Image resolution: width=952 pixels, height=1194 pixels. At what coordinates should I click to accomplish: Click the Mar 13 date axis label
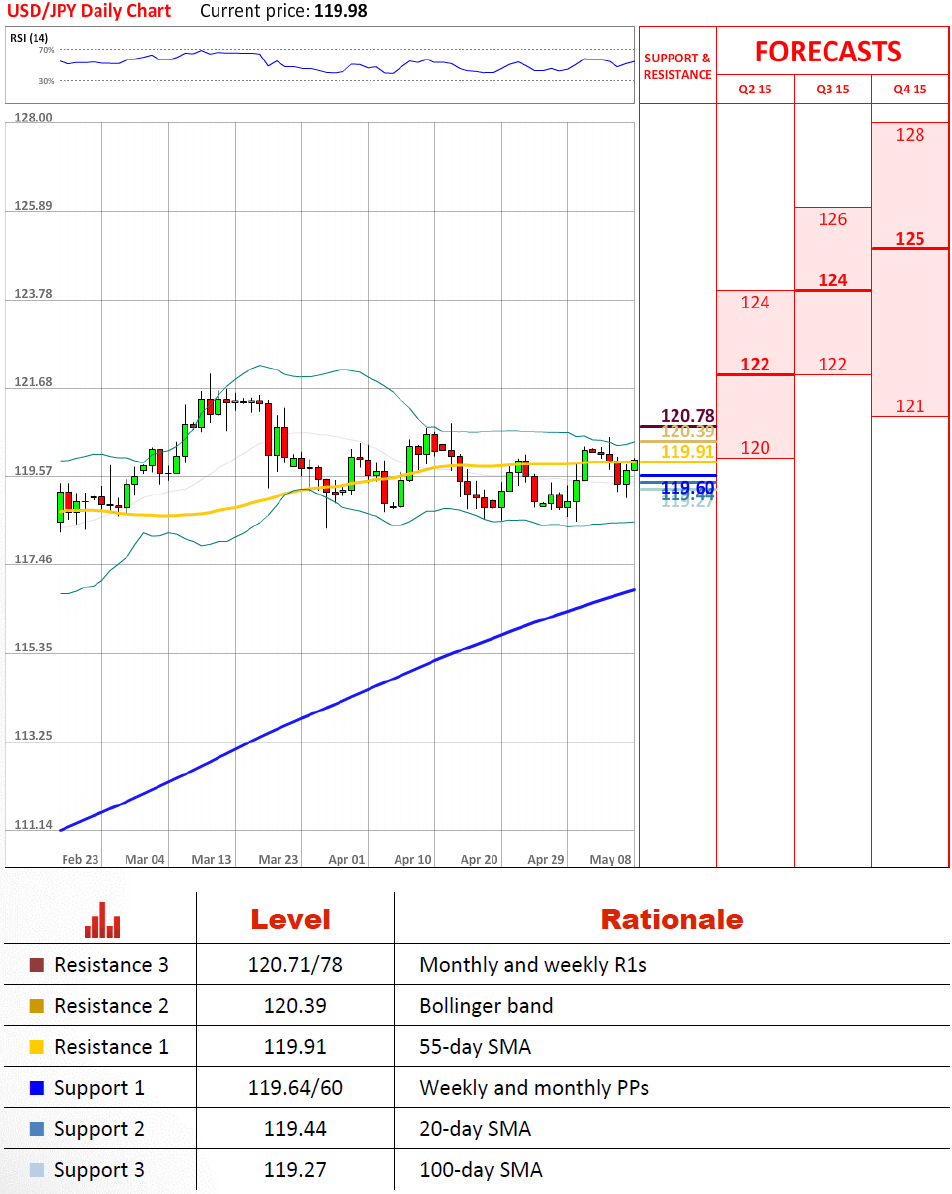(211, 860)
